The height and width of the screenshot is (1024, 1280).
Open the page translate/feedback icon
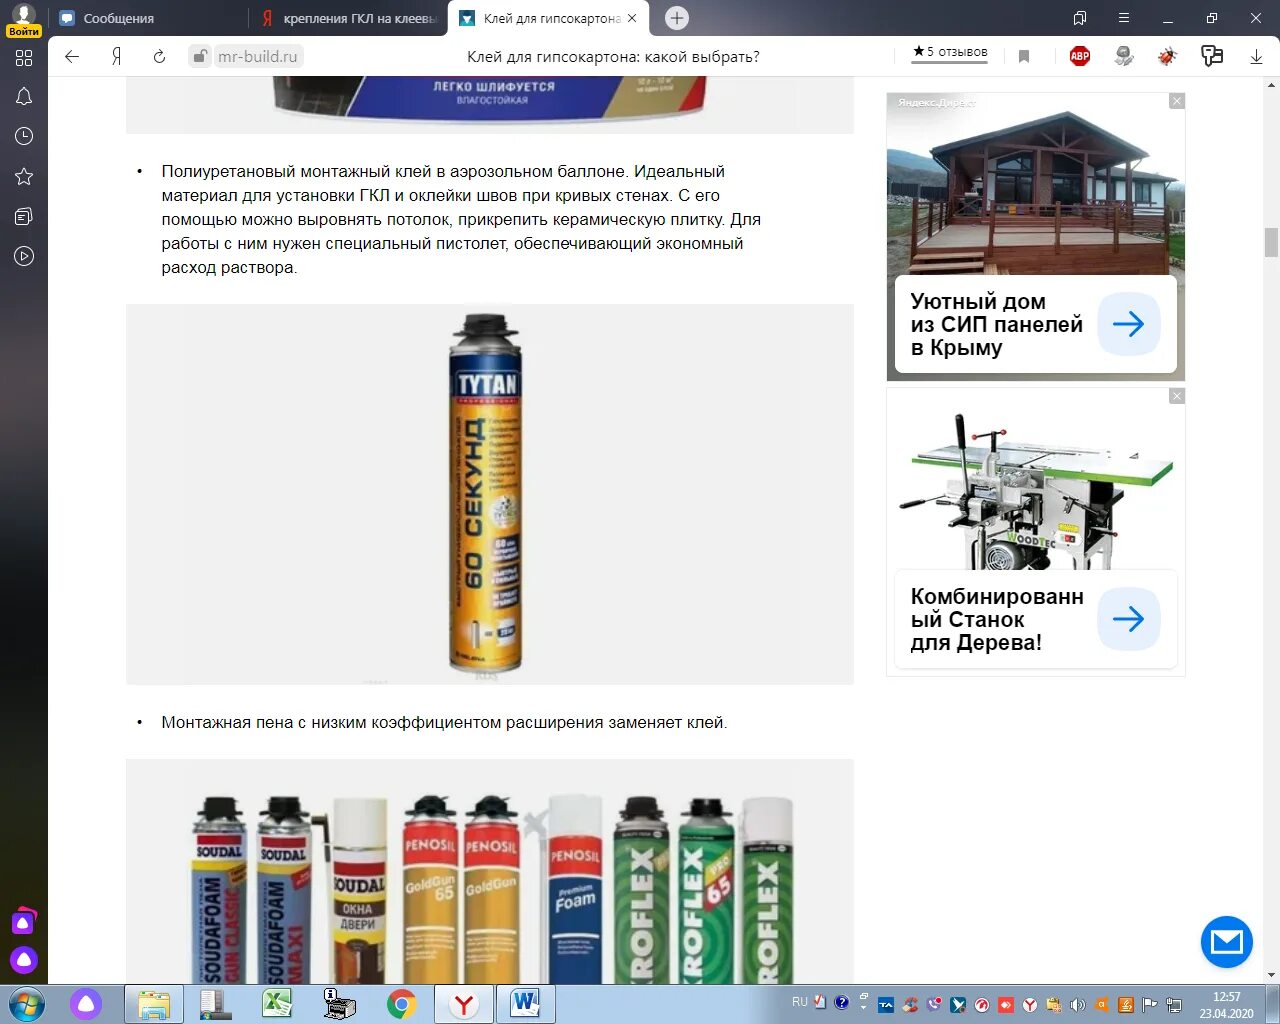click(x=1212, y=56)
